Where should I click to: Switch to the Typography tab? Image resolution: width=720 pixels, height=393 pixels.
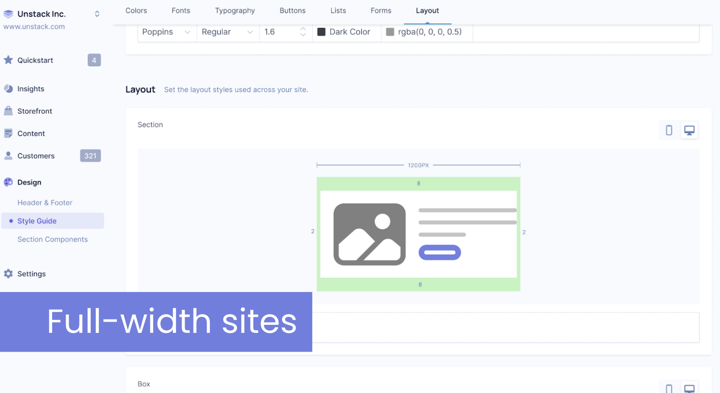pyautogui.click(x=235, y=11)
